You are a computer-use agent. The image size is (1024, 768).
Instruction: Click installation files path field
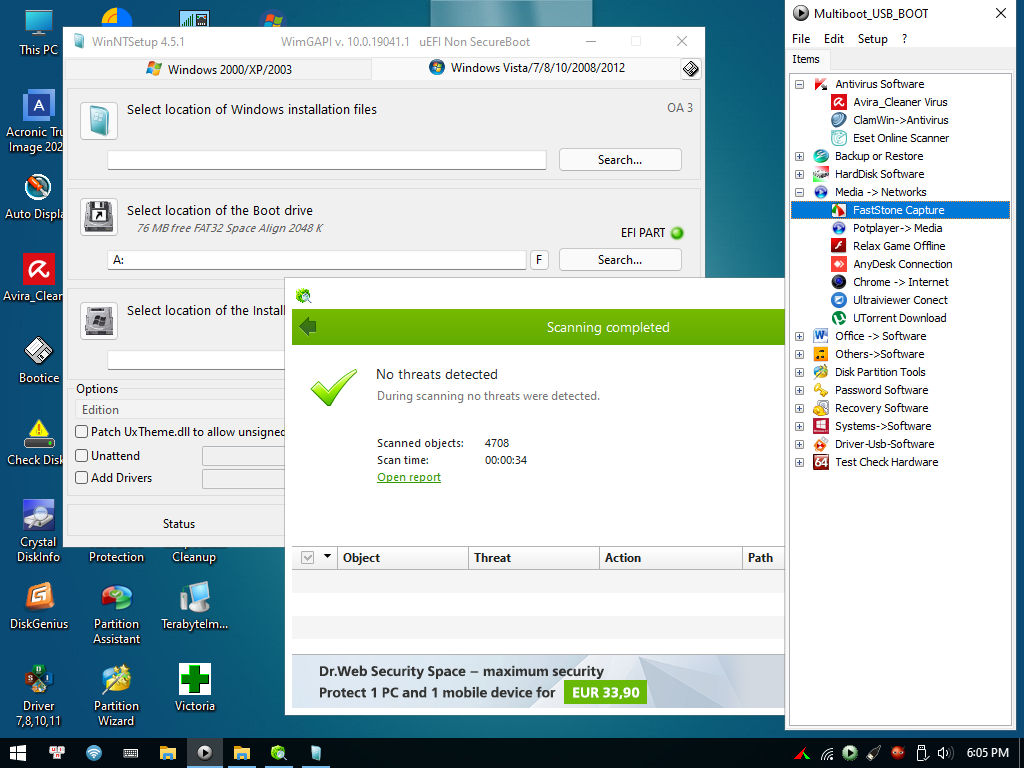coord(327,160)
